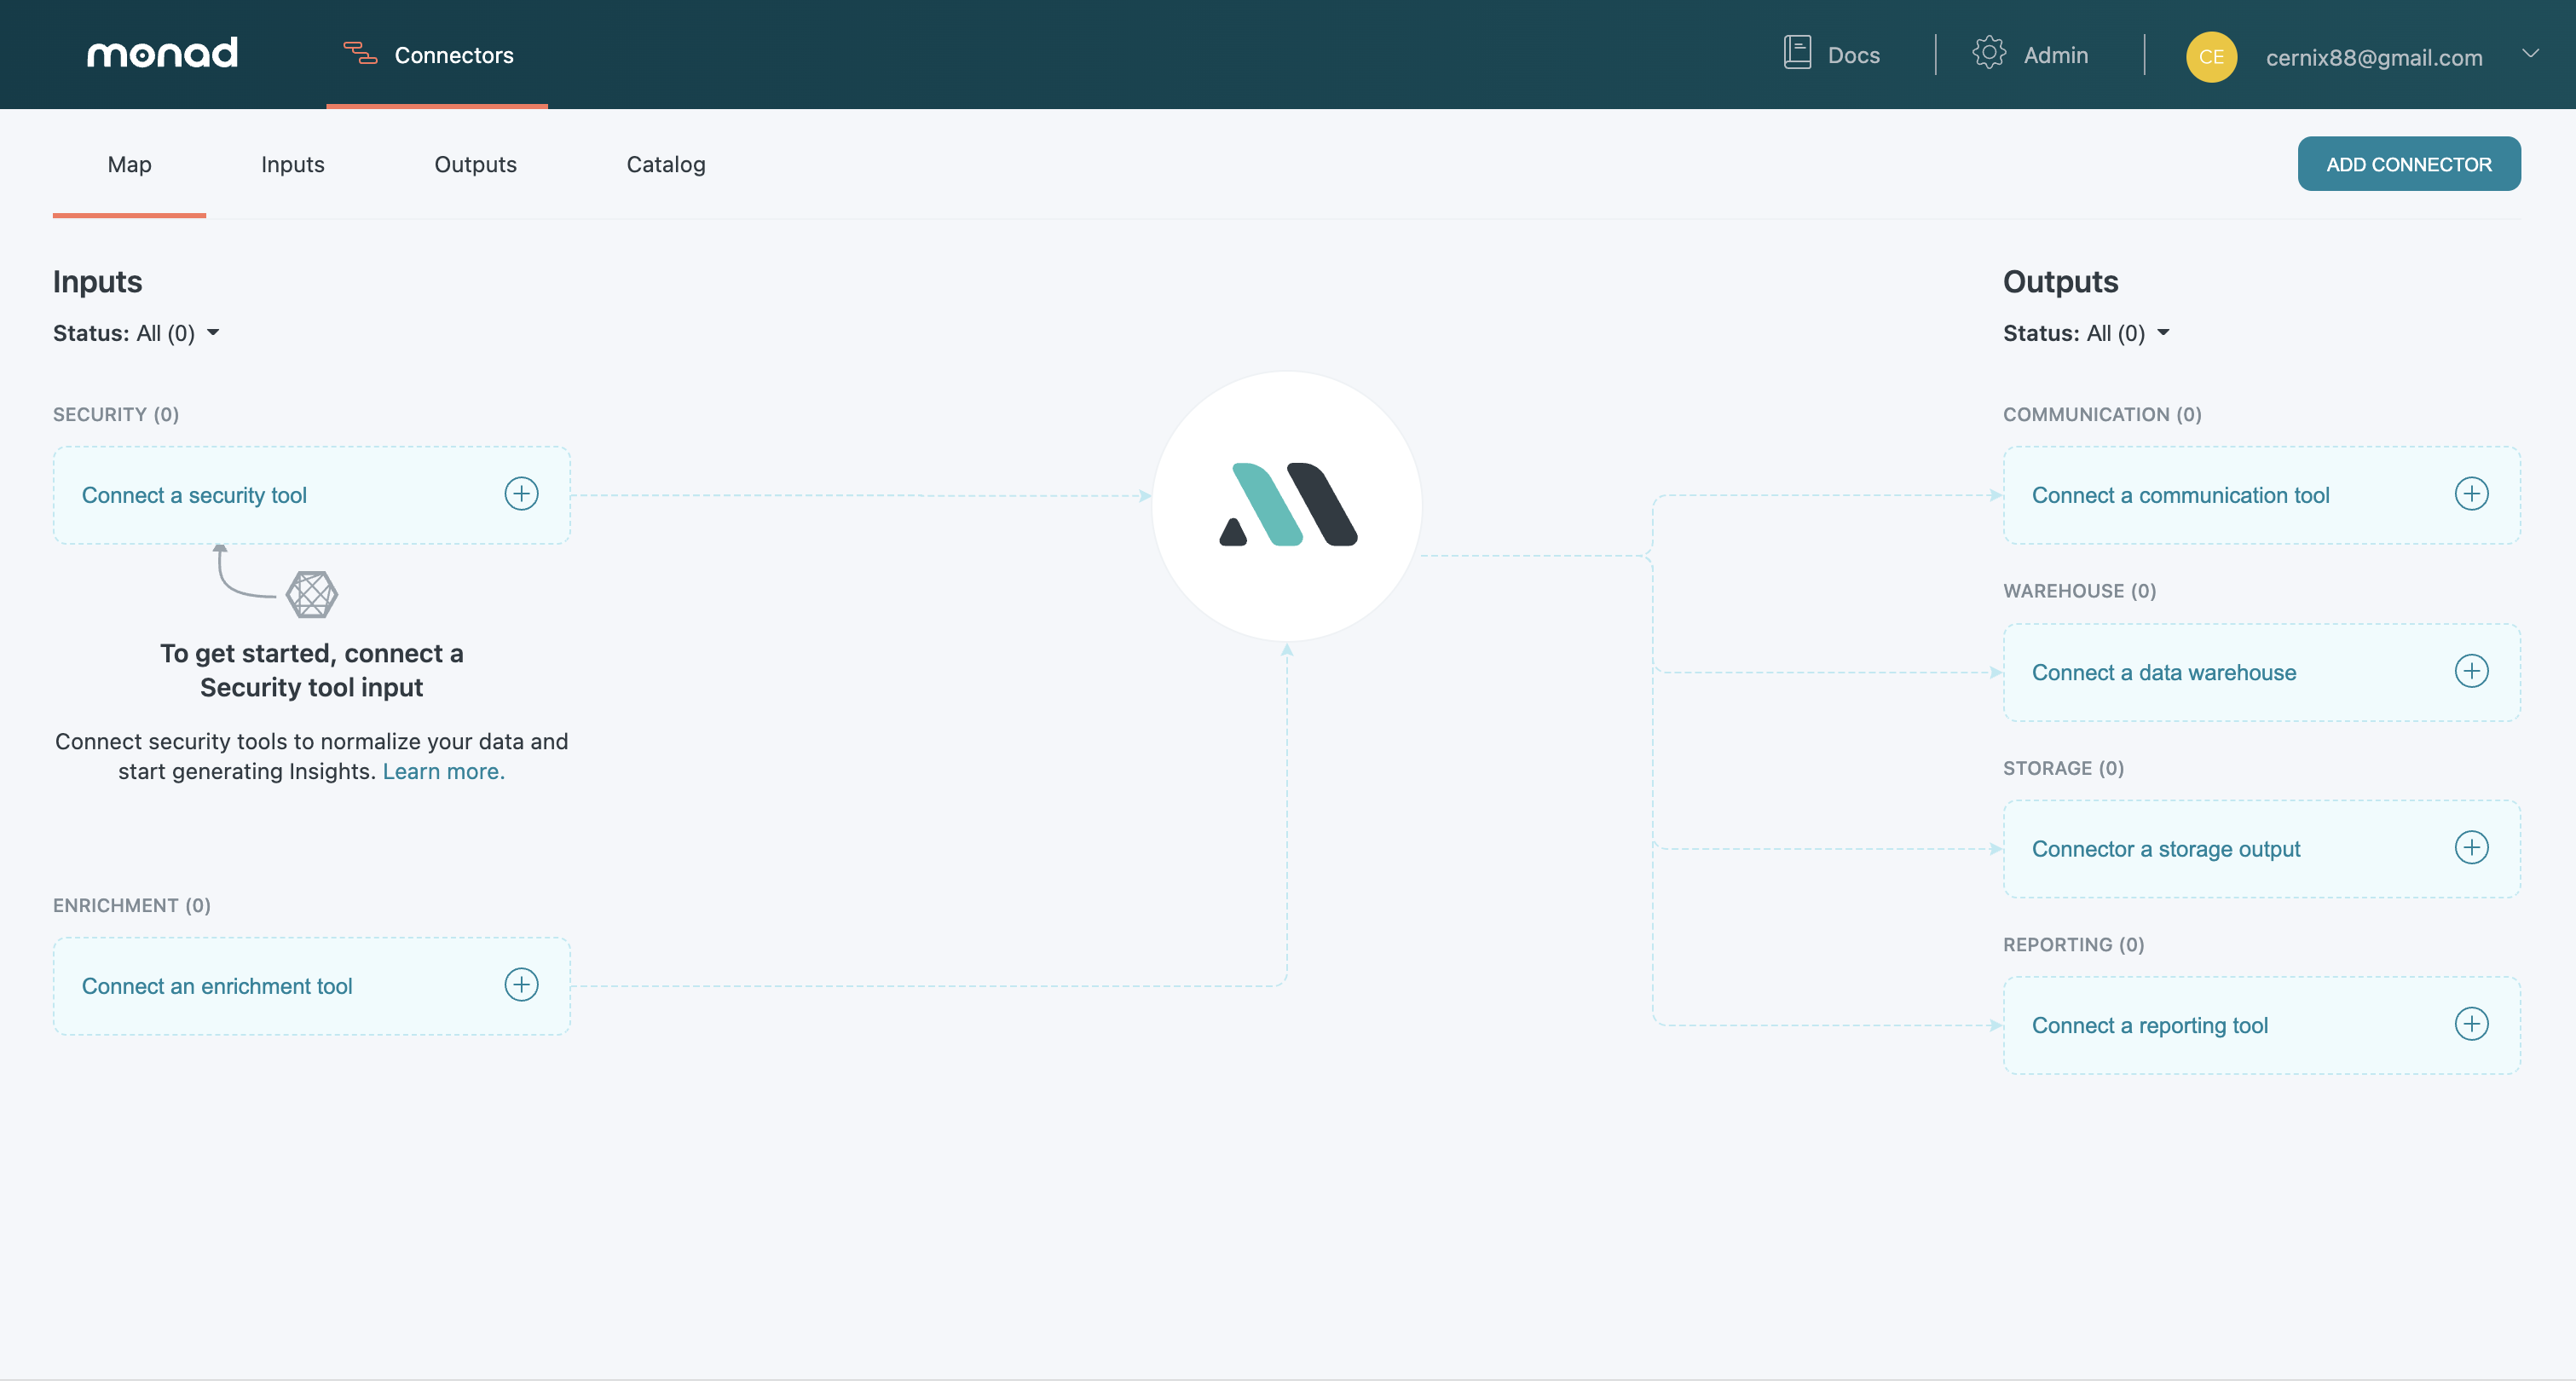Viewport: 2576px width, 1386px height.
Task: Open the Outputs status filter dropdown
Action: [2086, 333]
